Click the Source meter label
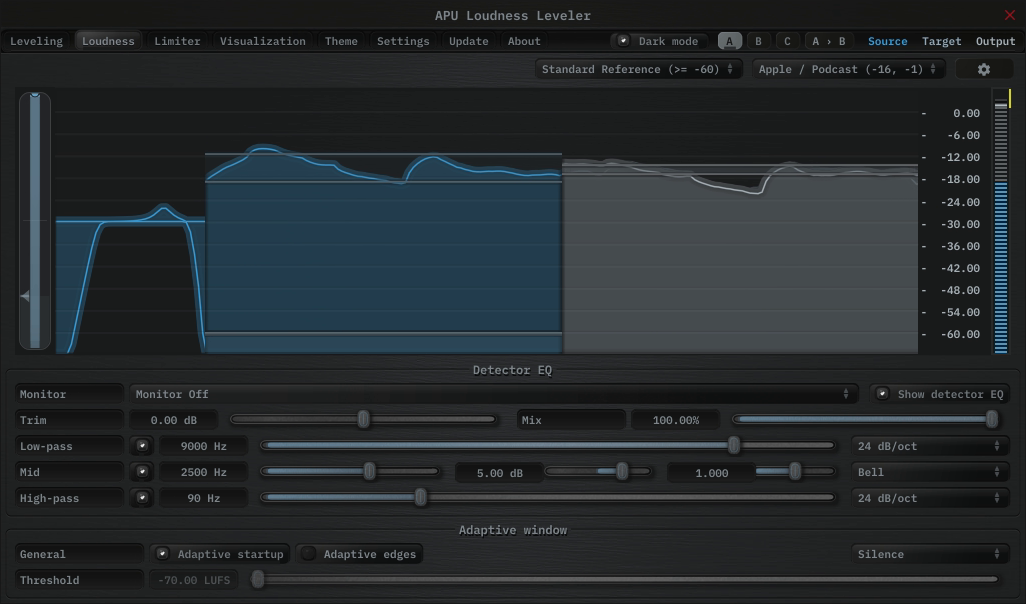The height and width of the screenshot is (604, 1026). coord(887,41)
